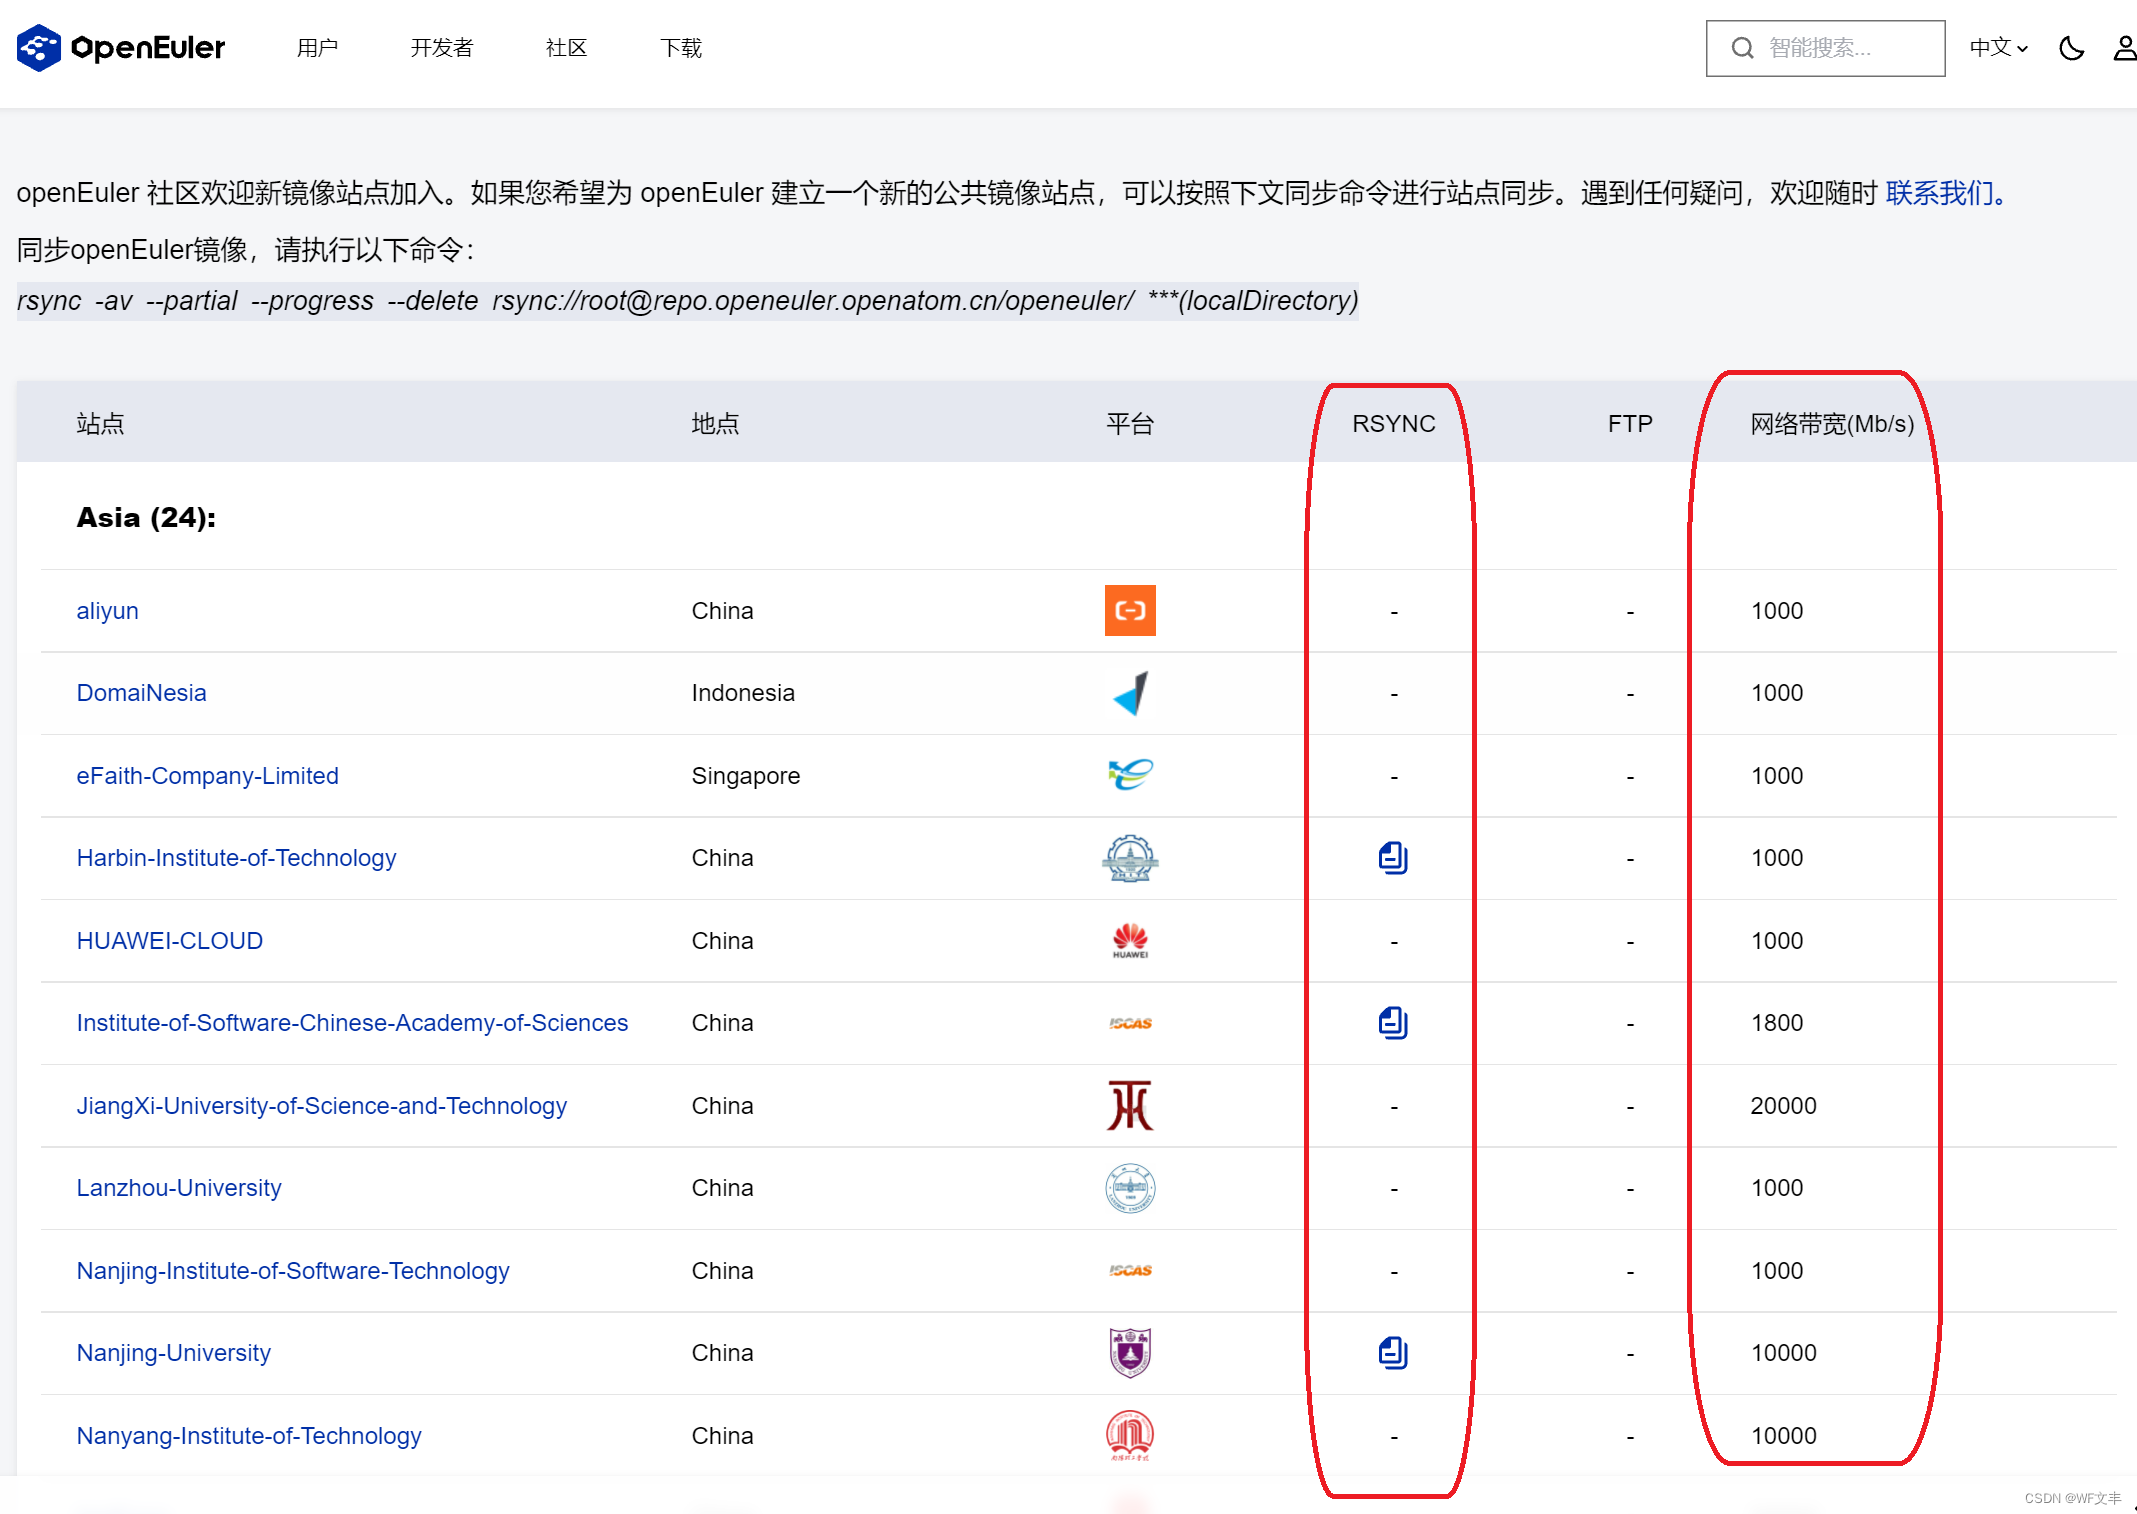This screenshot has height=1514, width=2137.
Task: Click the Asia (24): group heading
Action: (146, 518)
